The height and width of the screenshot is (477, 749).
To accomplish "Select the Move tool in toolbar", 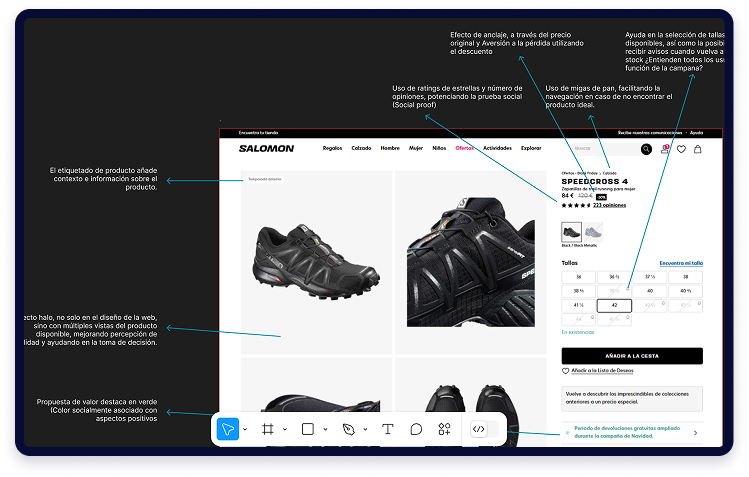I will 229,429.
